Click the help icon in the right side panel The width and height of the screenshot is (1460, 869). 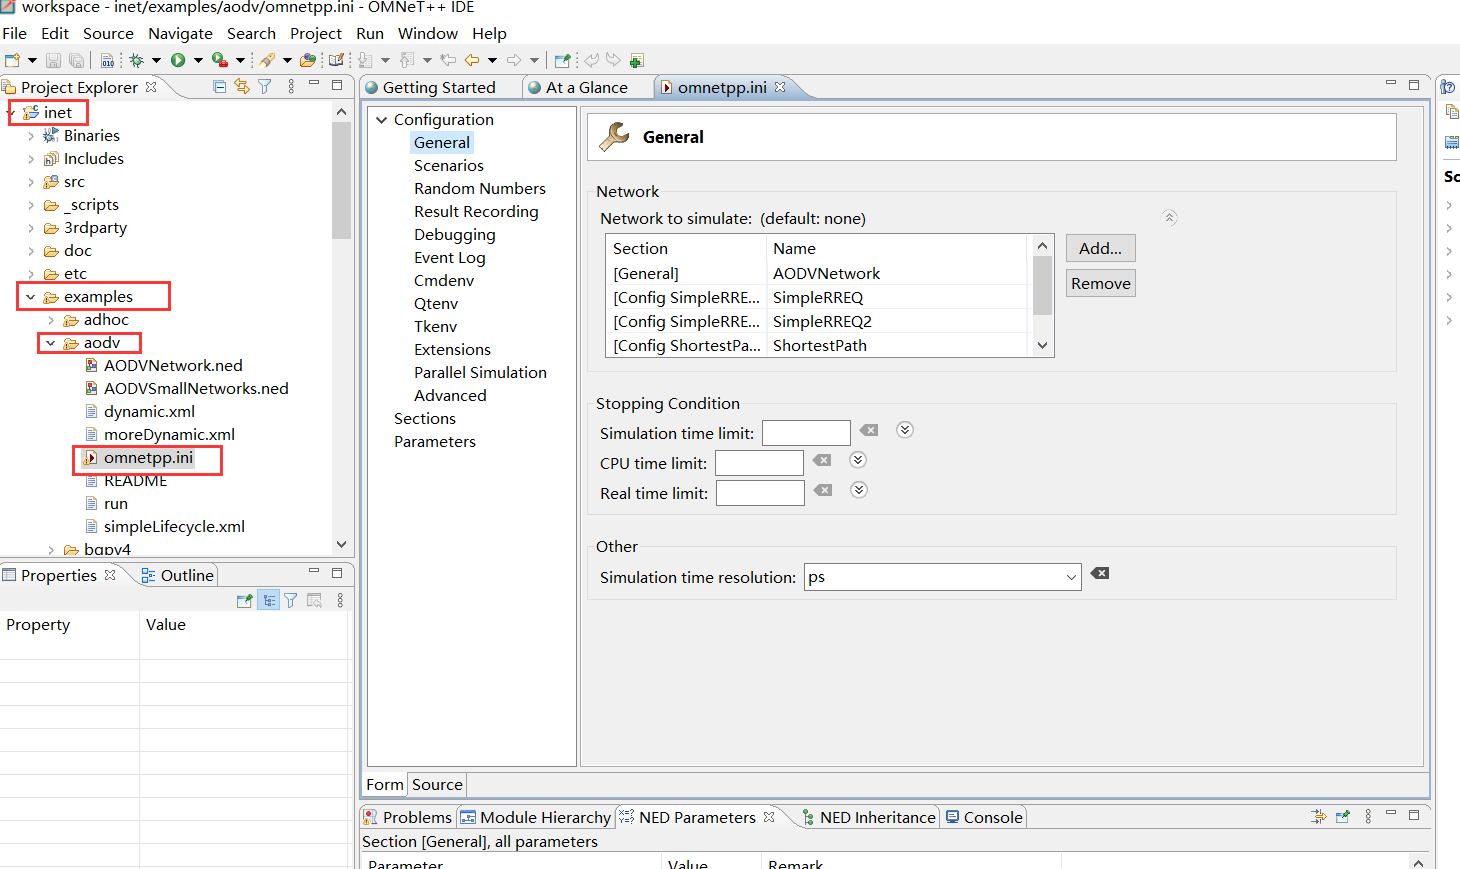pyautogui.click(x=1448, y=87)
